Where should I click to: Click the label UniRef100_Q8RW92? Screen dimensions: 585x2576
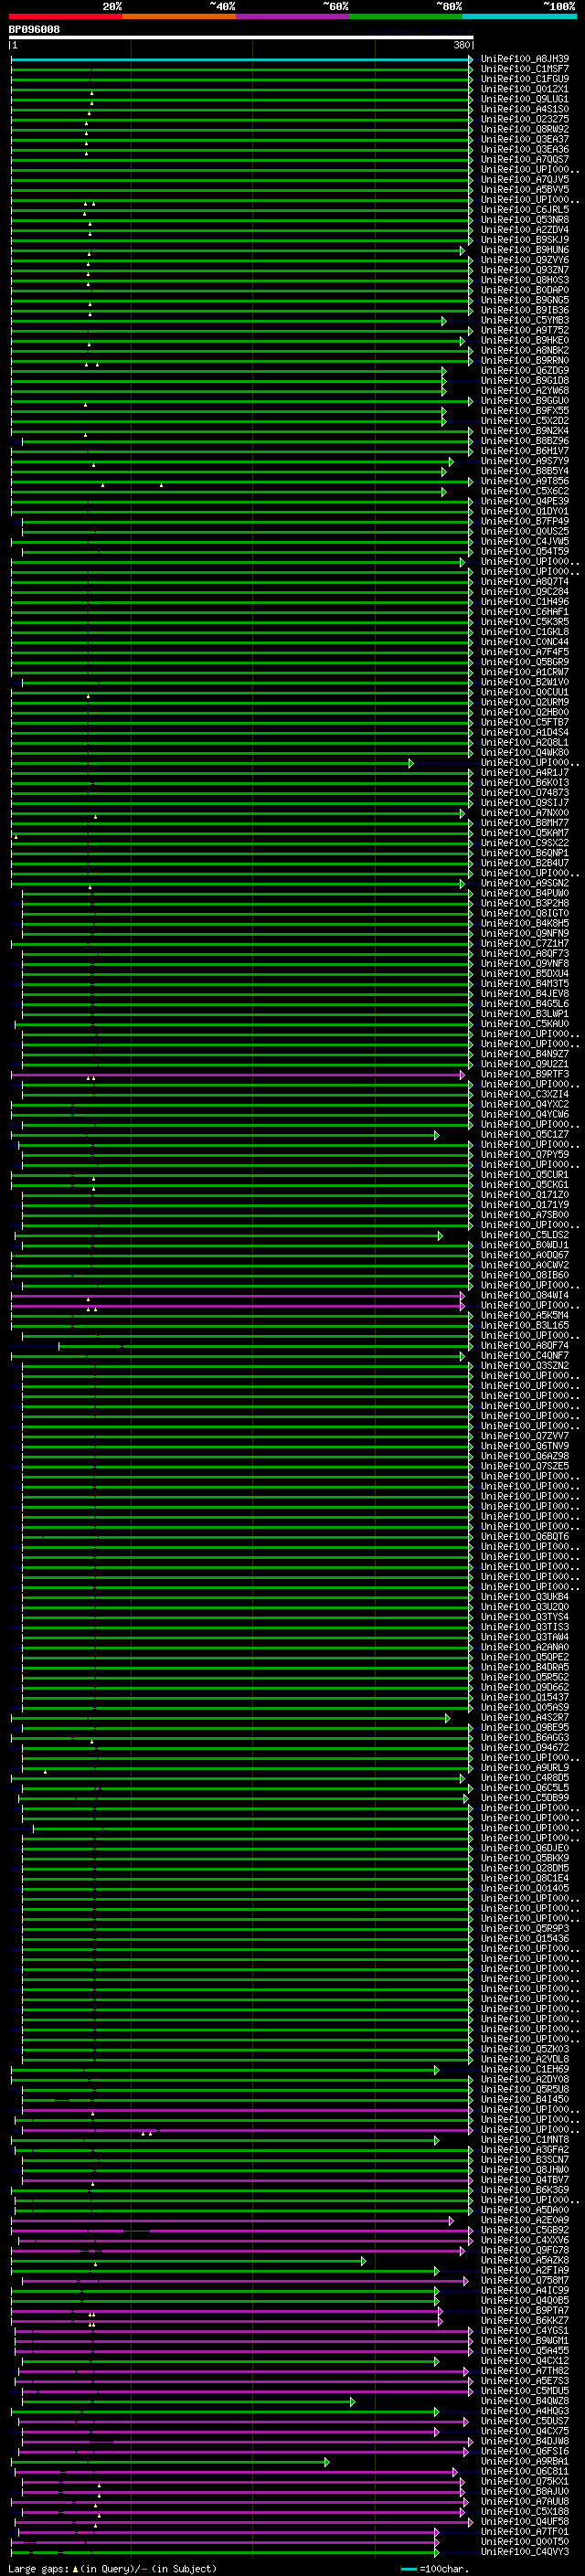[525, 129]
